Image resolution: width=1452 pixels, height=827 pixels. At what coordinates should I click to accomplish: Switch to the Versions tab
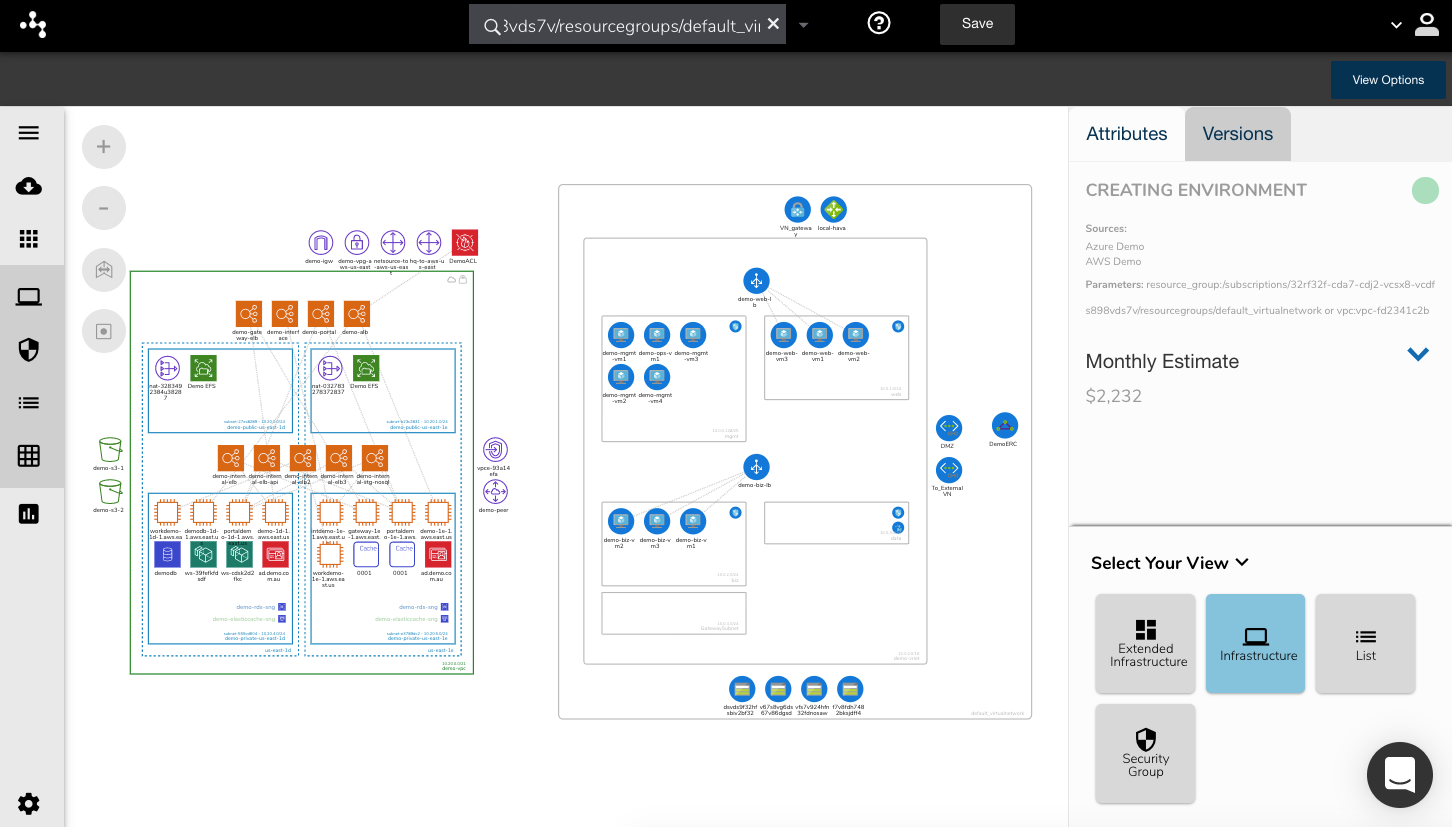pos(1237,133)
